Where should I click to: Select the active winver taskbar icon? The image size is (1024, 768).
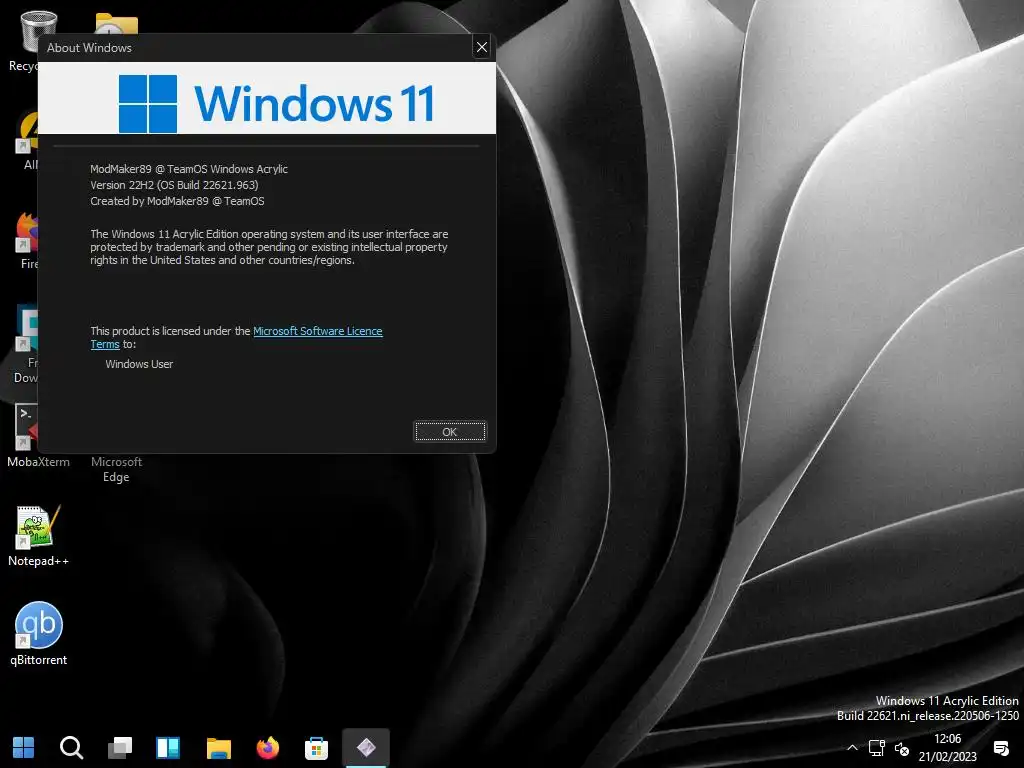point(366,747)
